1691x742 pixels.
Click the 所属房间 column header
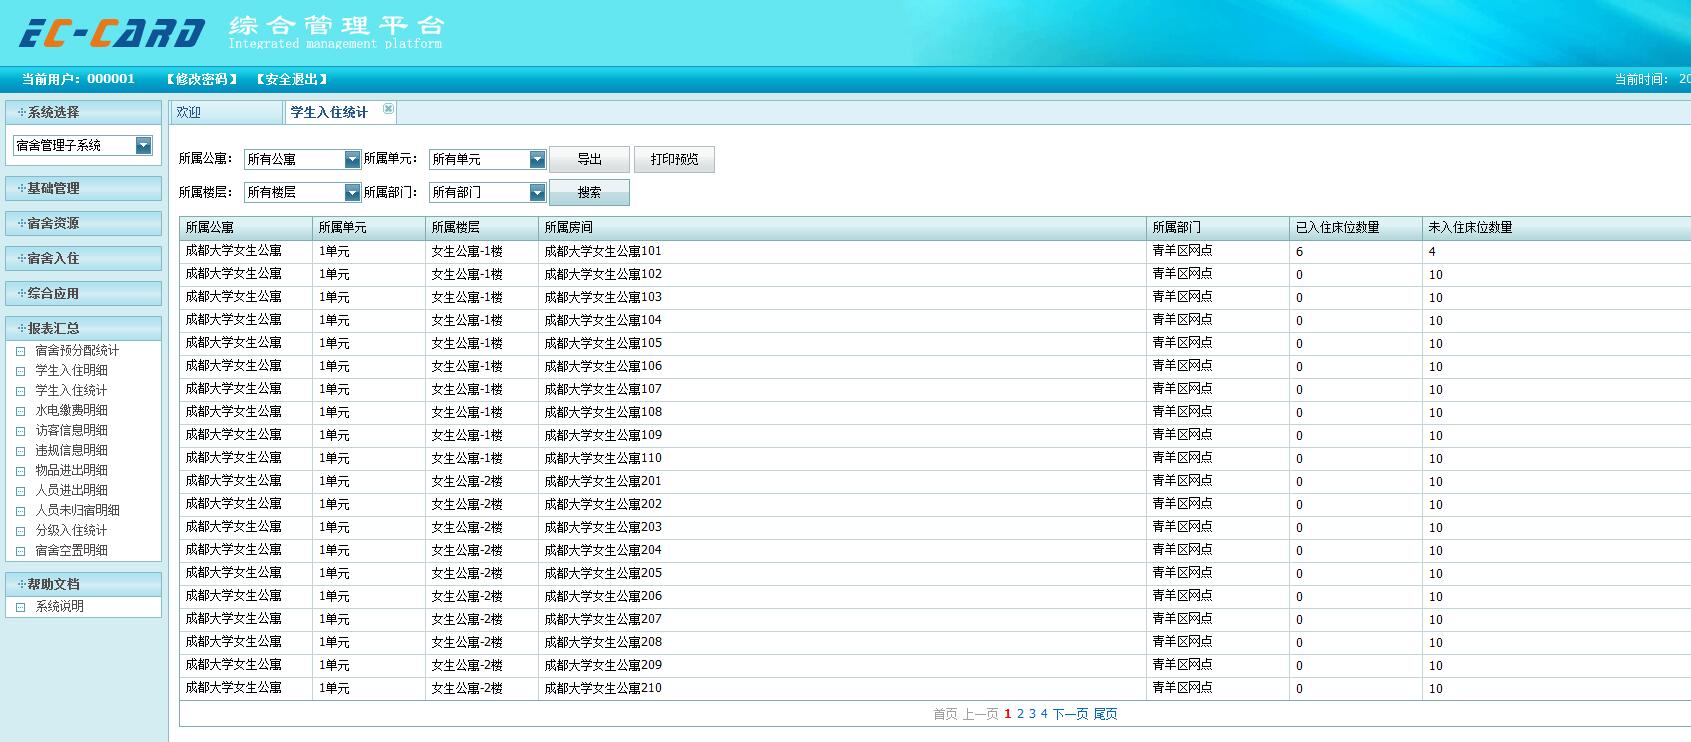tap(842, 228)
